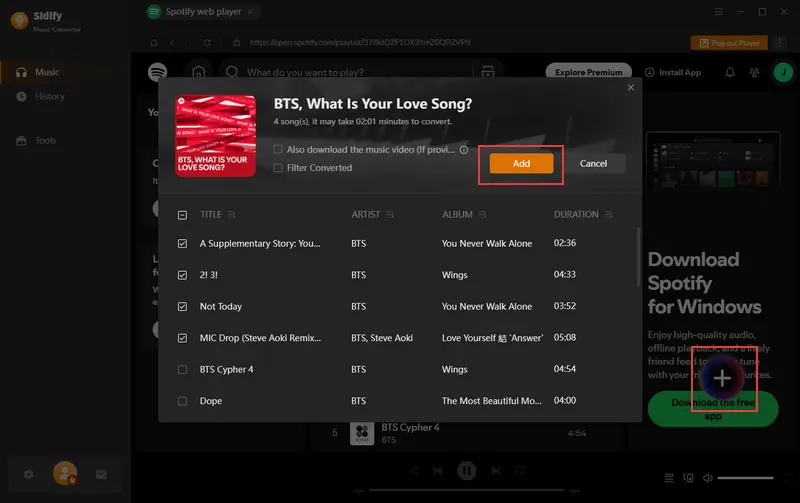Adjust the volume slider

pos(745,478)
